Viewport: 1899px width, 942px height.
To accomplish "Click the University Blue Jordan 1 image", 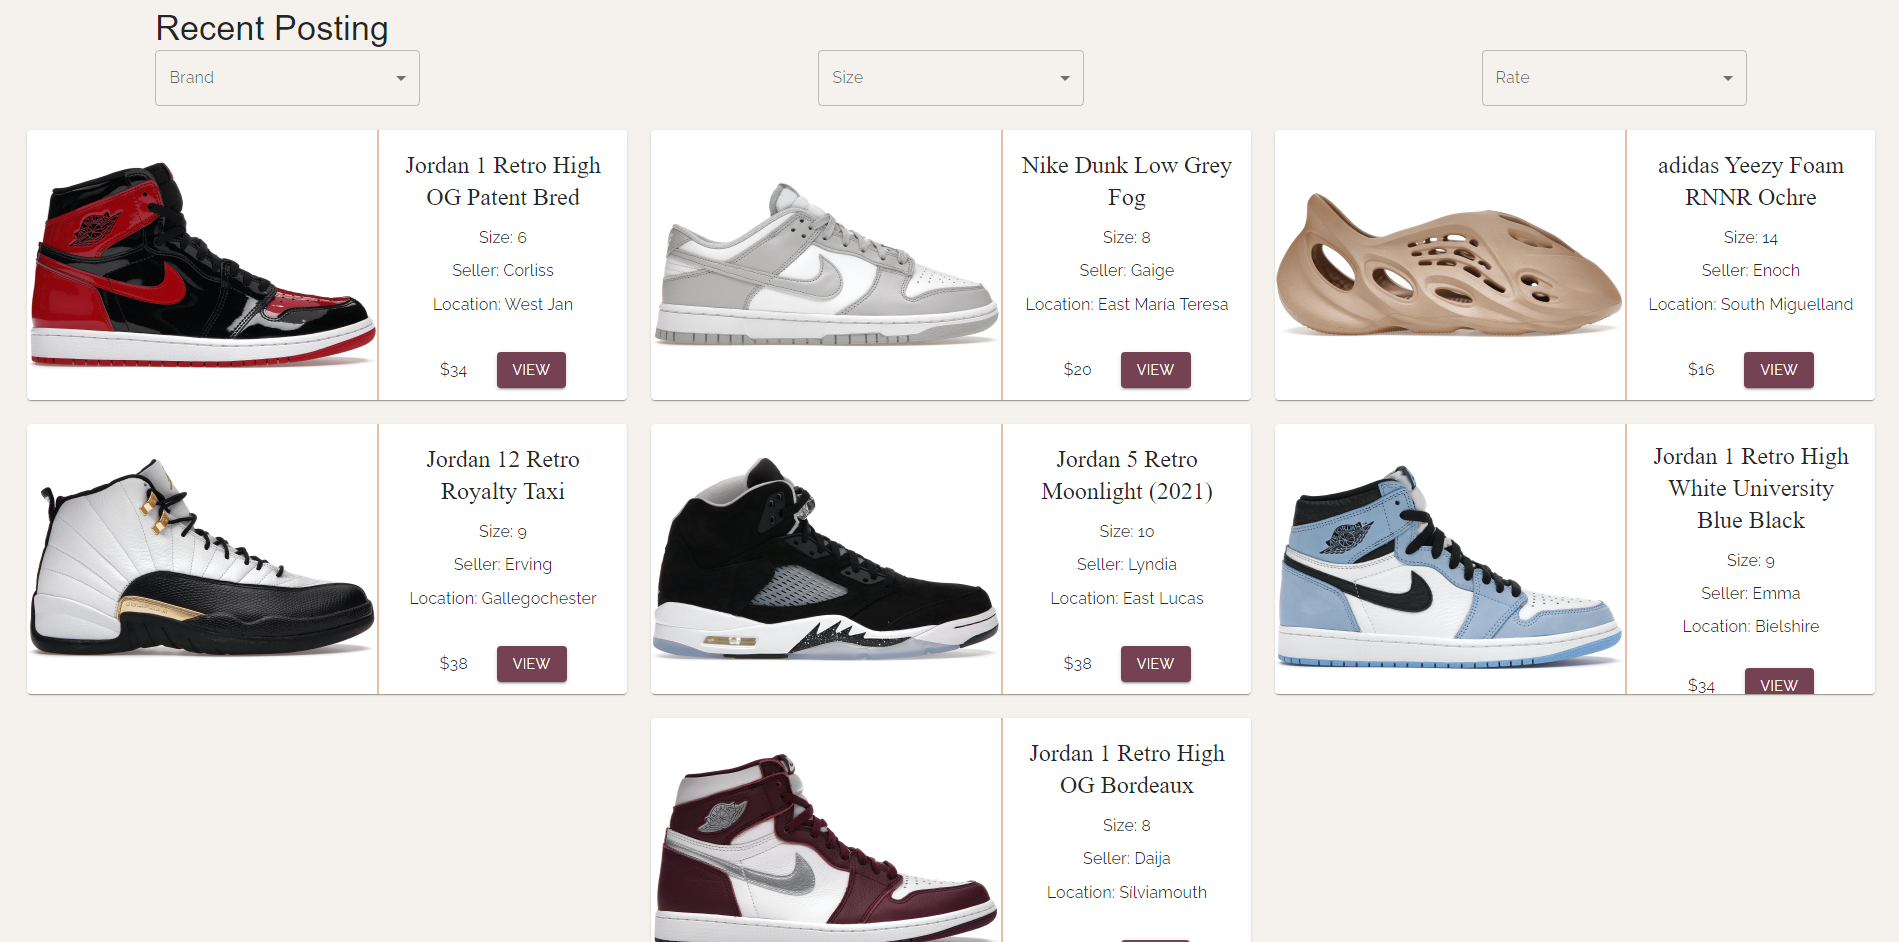I will tap(1450, 559).
